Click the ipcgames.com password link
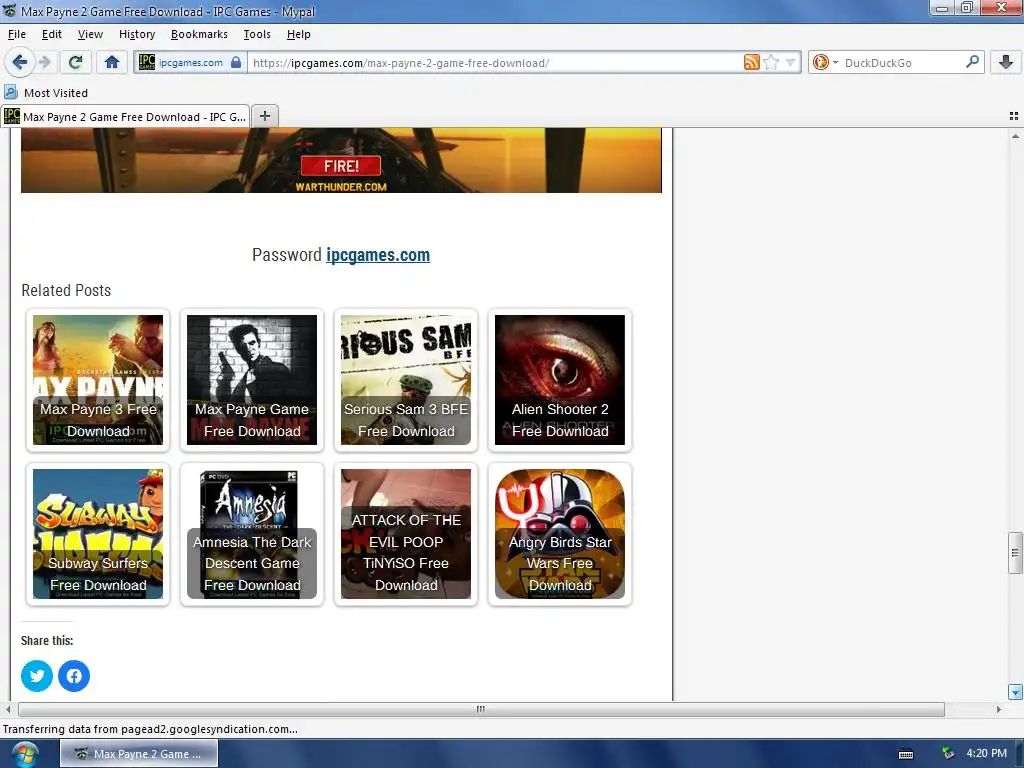The height and width of the screenshot is (768, 1024). (378, 255)
